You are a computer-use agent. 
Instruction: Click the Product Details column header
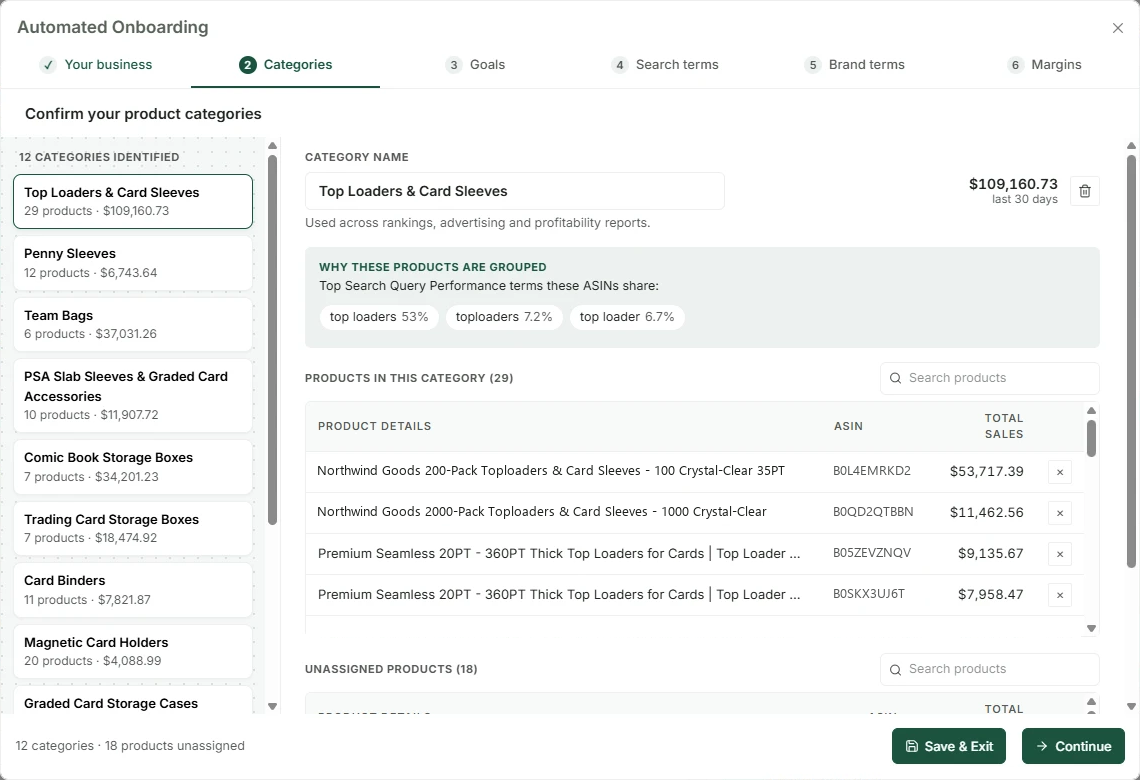374,426
